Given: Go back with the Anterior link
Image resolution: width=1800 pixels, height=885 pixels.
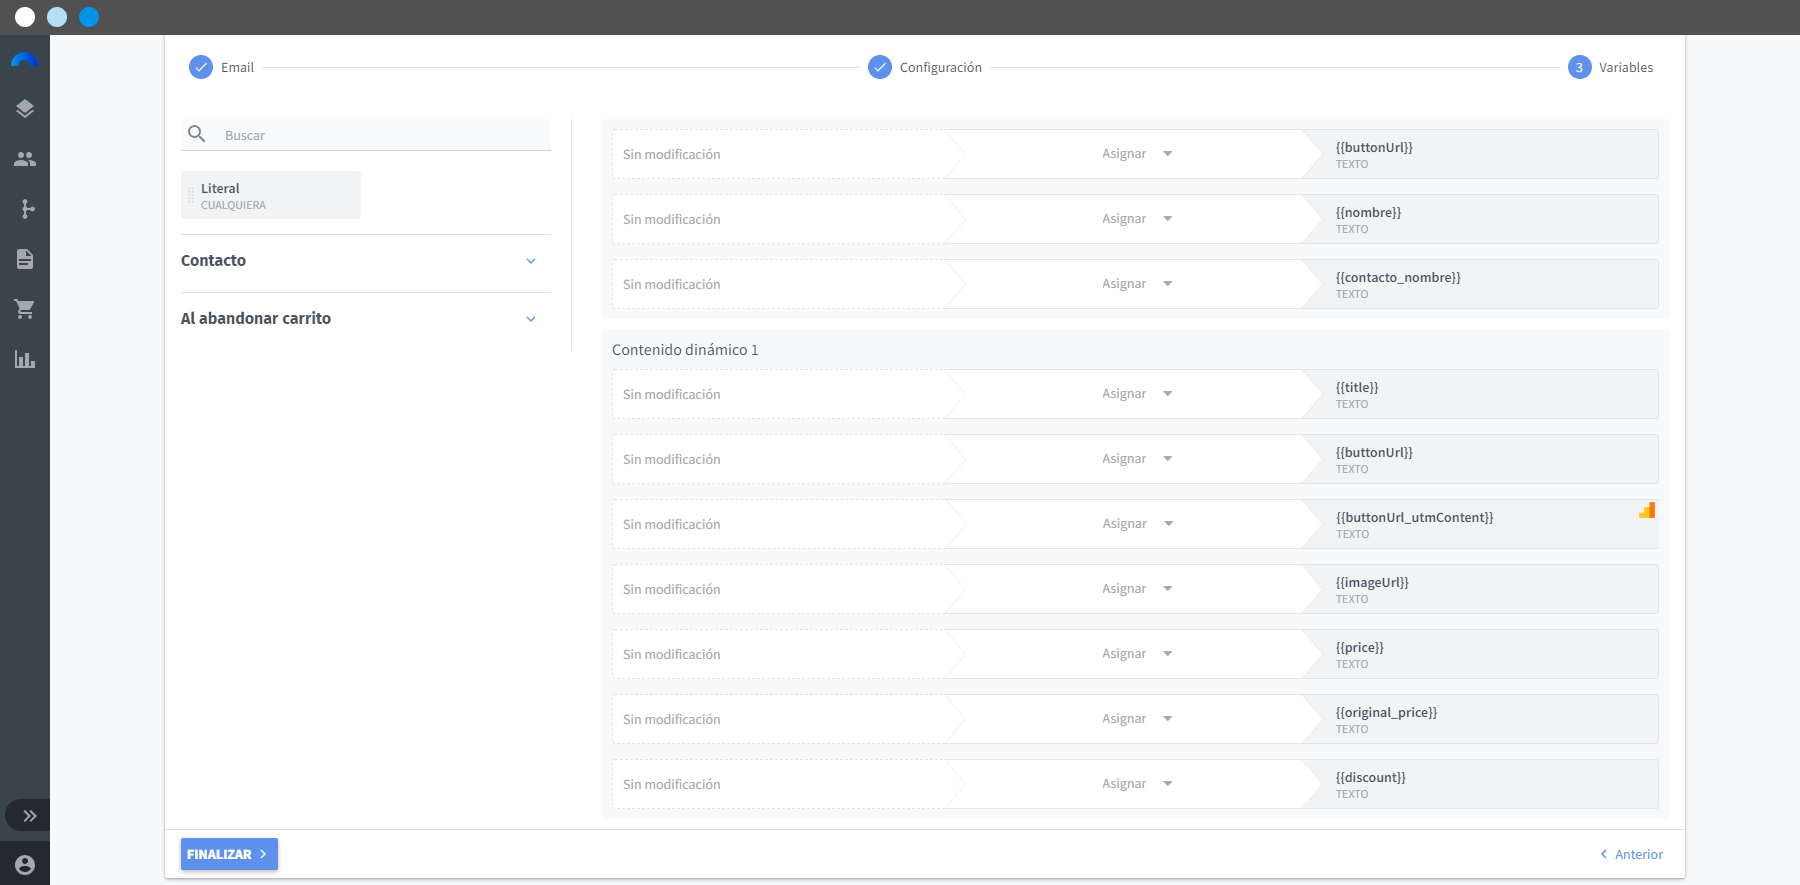Looking at the screenshot, I should tap(1631, 854).
